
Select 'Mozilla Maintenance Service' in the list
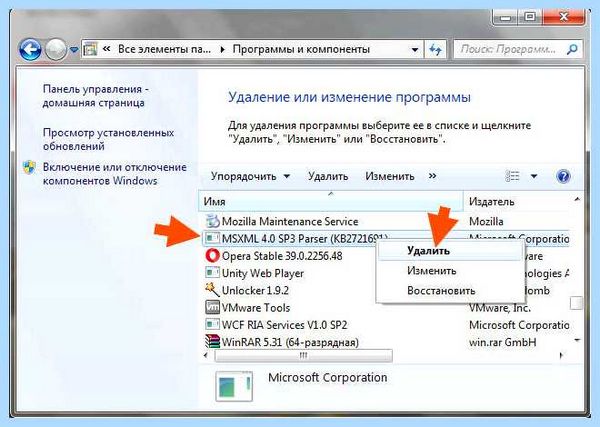(x=290, y=222)
